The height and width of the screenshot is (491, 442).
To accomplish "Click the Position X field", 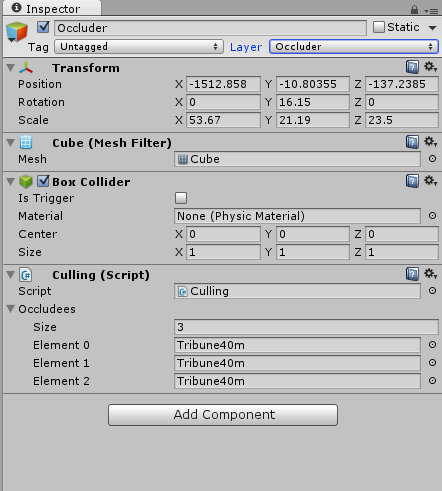I will [223, 84].
